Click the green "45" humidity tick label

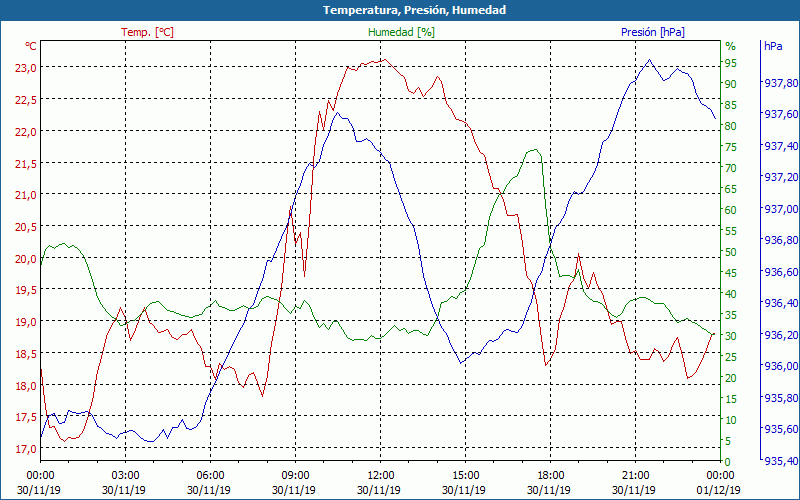[x=731, y=273]
